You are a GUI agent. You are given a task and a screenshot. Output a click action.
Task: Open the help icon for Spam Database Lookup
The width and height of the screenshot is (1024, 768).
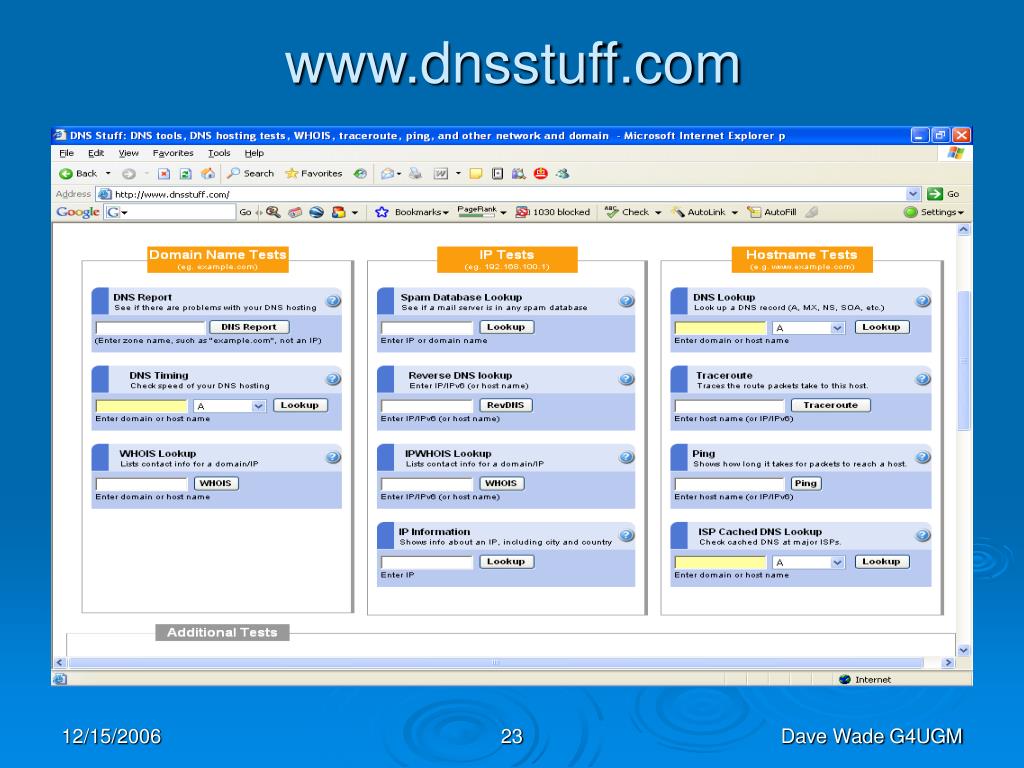pyautogui.click(x=626, y=301)
